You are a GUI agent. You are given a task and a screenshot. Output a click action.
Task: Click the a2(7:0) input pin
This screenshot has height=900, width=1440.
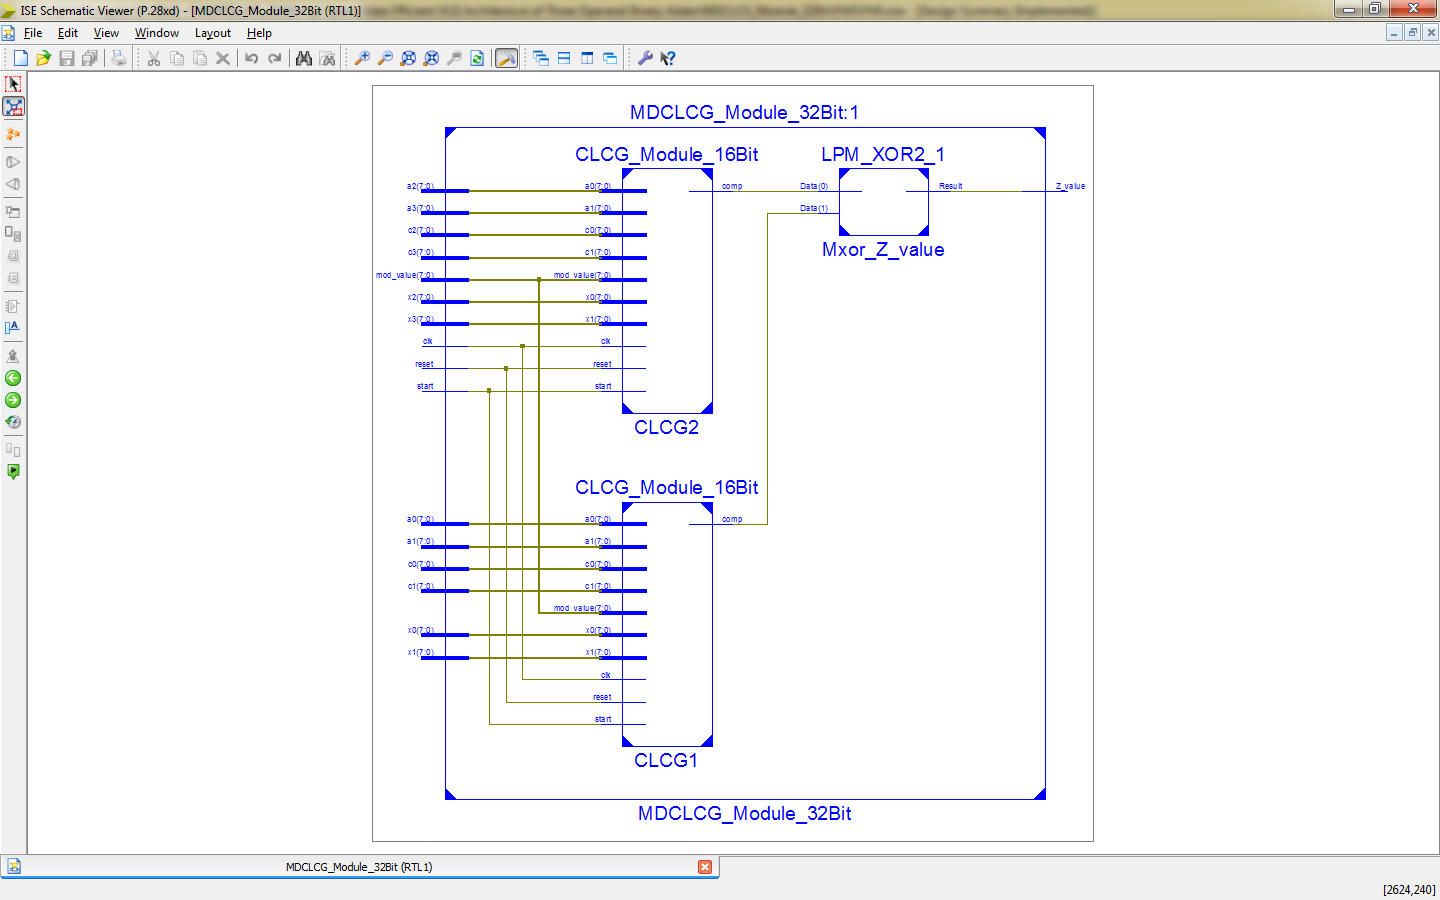coord(420,186)
